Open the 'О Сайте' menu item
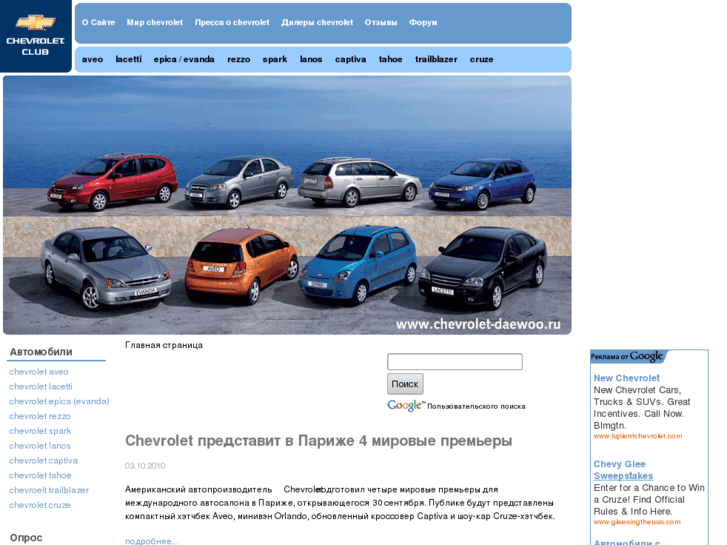The width and height of the screenshot is (727, 545). (98, 22)
